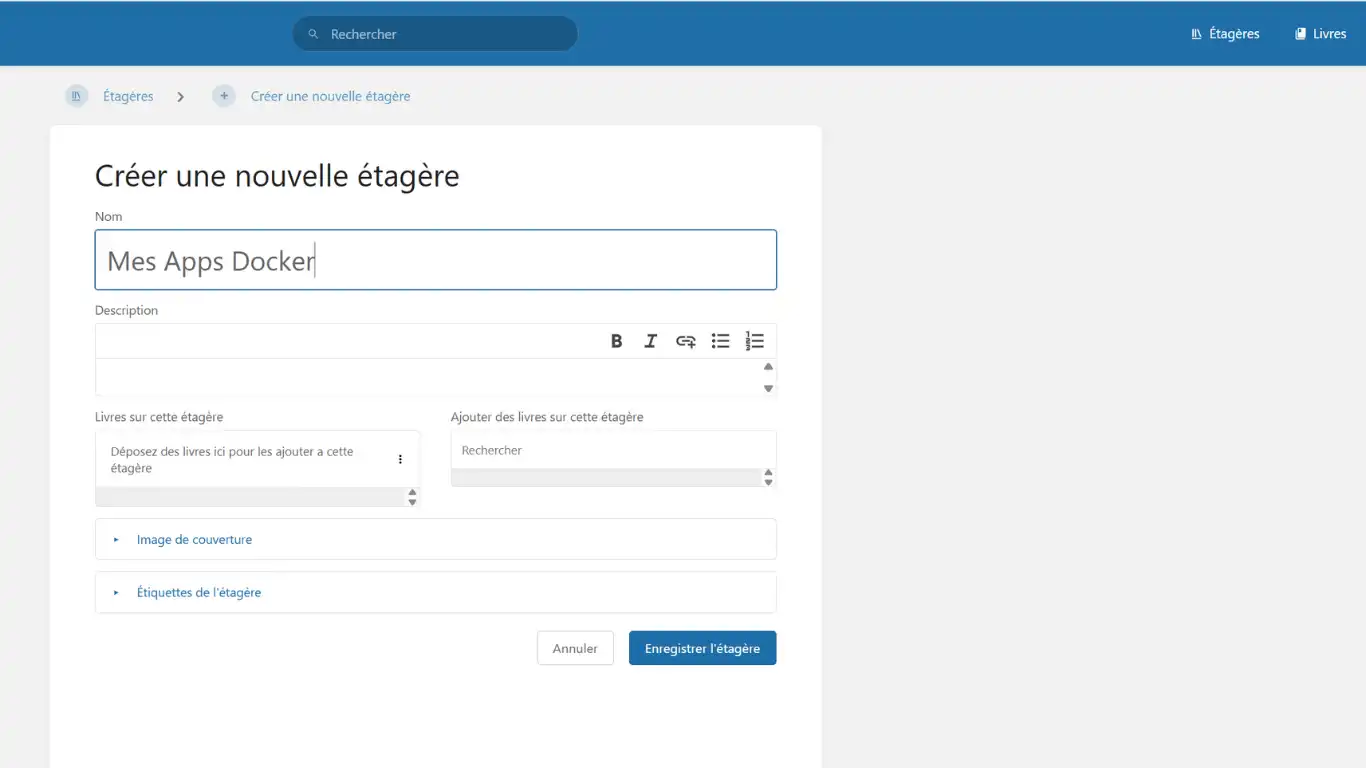
Task: Toggle bold formatting in description editor
Action: click(616, 341)
